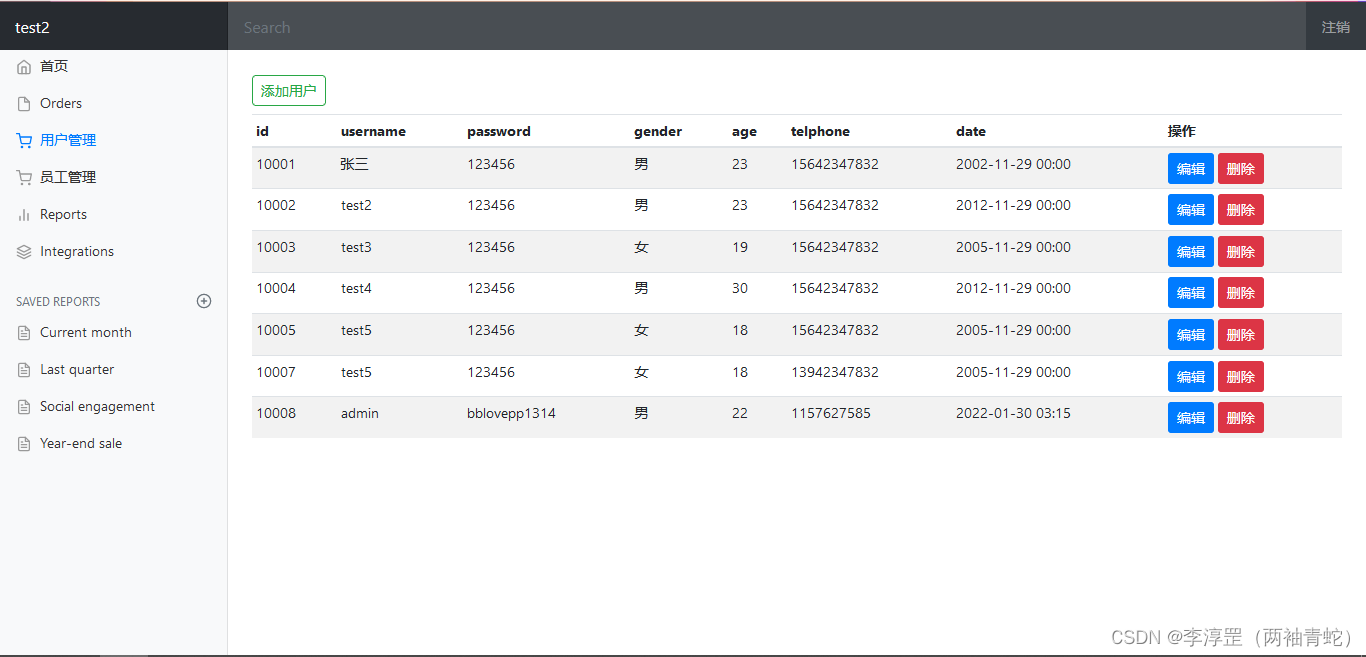Select telephone cell 1157627585
Viewport: 1366px width, 657px height.
[831, 413]
